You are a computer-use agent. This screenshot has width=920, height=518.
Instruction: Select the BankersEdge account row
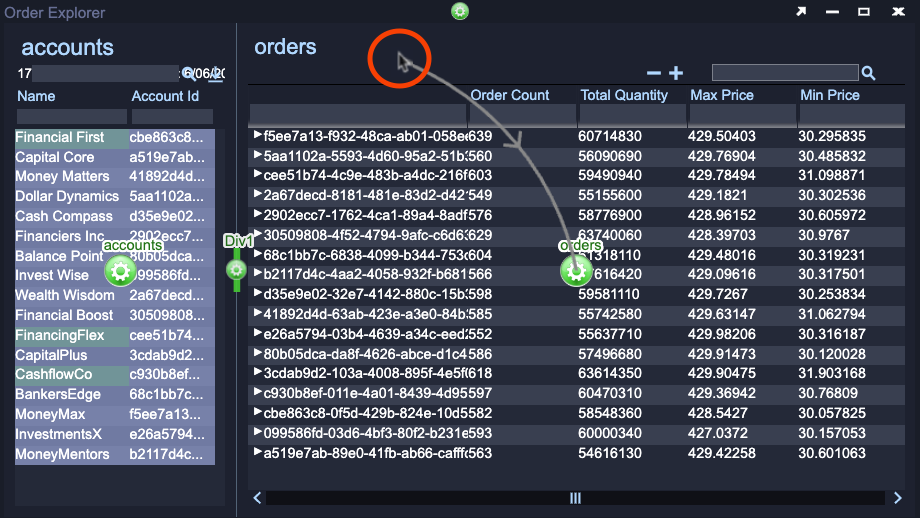click(x=58, y=394)
